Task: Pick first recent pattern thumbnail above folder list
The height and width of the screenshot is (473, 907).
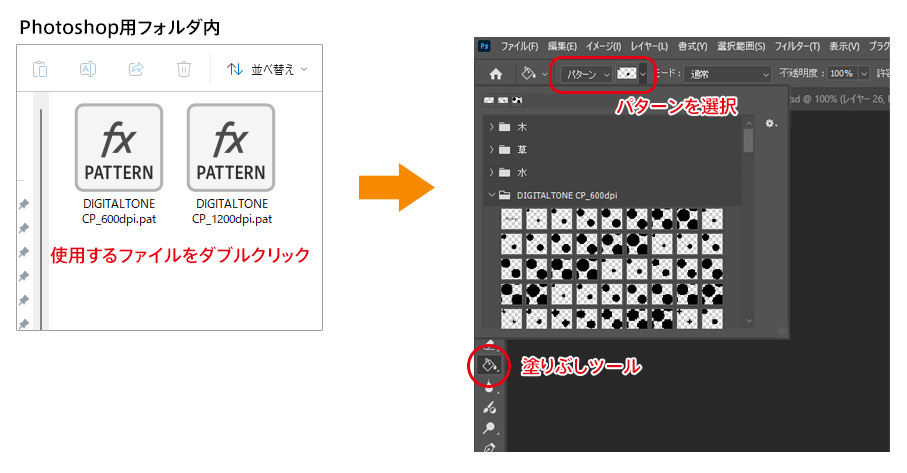Action: pos(489,100)
